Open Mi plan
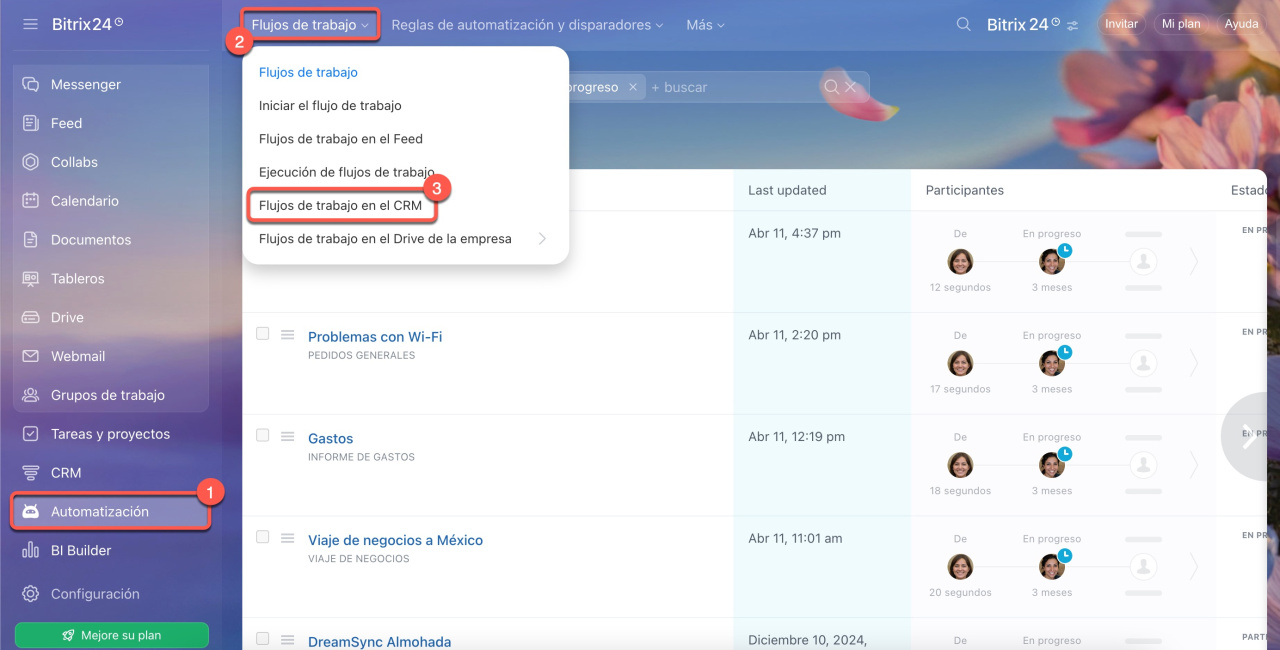Image resolution: width=1280 pixels, height=650 pixels. [x=1181, y=24]
